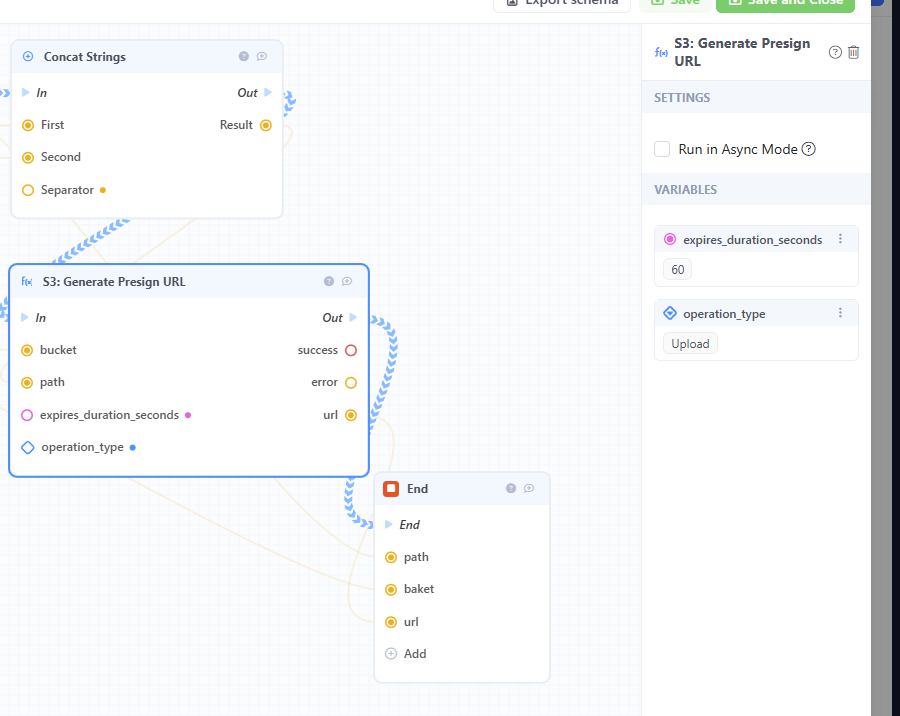Select the success output port
The width and height of the screenshot is (900, 716).
pyautogui.click(x=351, y=350)
